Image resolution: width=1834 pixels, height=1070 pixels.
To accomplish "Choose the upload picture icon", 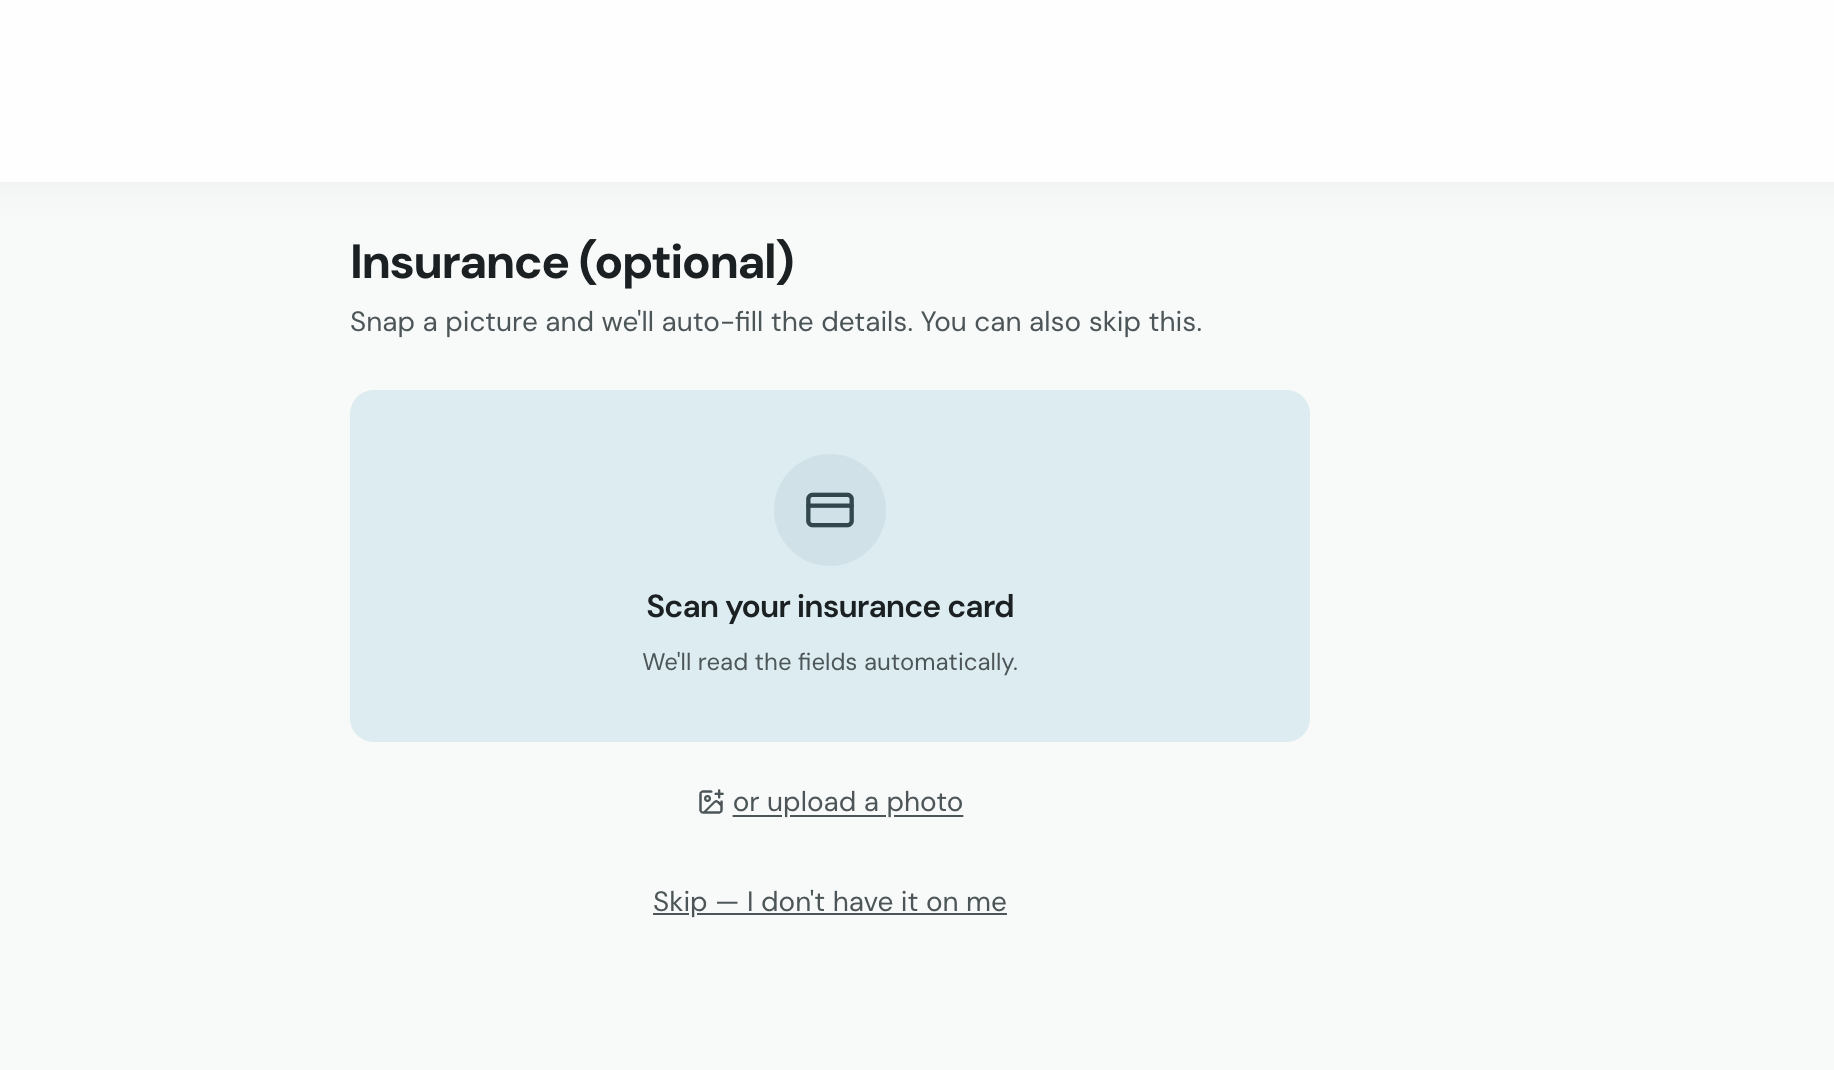I will coord(711,802).
